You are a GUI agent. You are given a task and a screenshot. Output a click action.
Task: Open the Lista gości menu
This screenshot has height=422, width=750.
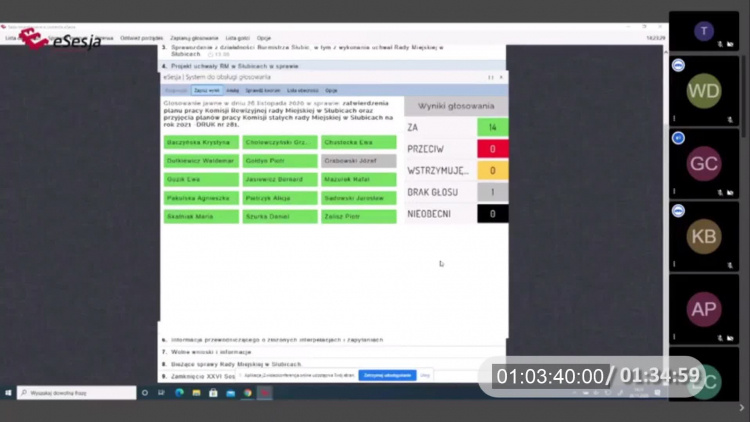pyautogui.click(x=236, y=38)
